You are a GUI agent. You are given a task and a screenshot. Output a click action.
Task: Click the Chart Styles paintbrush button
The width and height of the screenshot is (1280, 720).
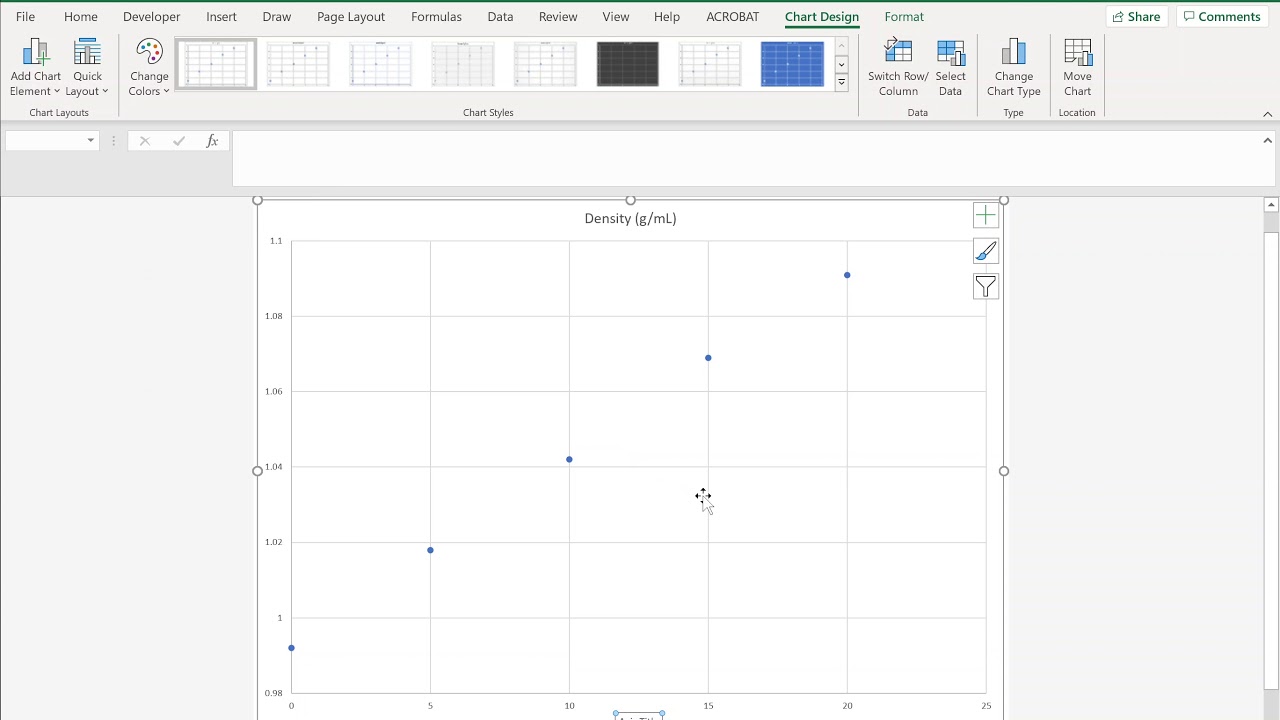click(x=985, y=251)
